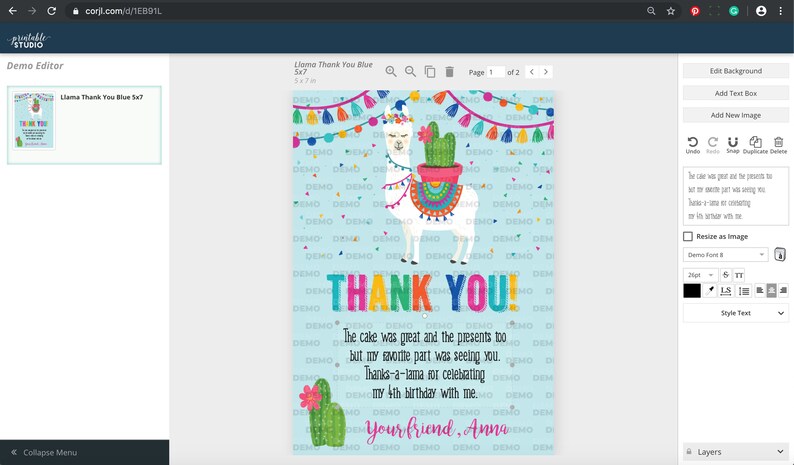Go to next page arrow

tap(546, 72)
